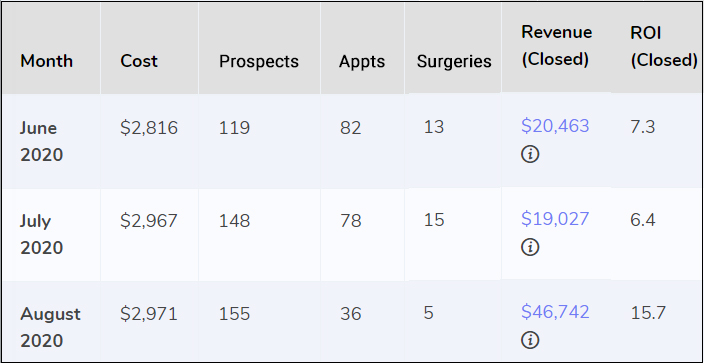Select the Surgeries column header
Screen dimensions: 704x363
[454, 62]
